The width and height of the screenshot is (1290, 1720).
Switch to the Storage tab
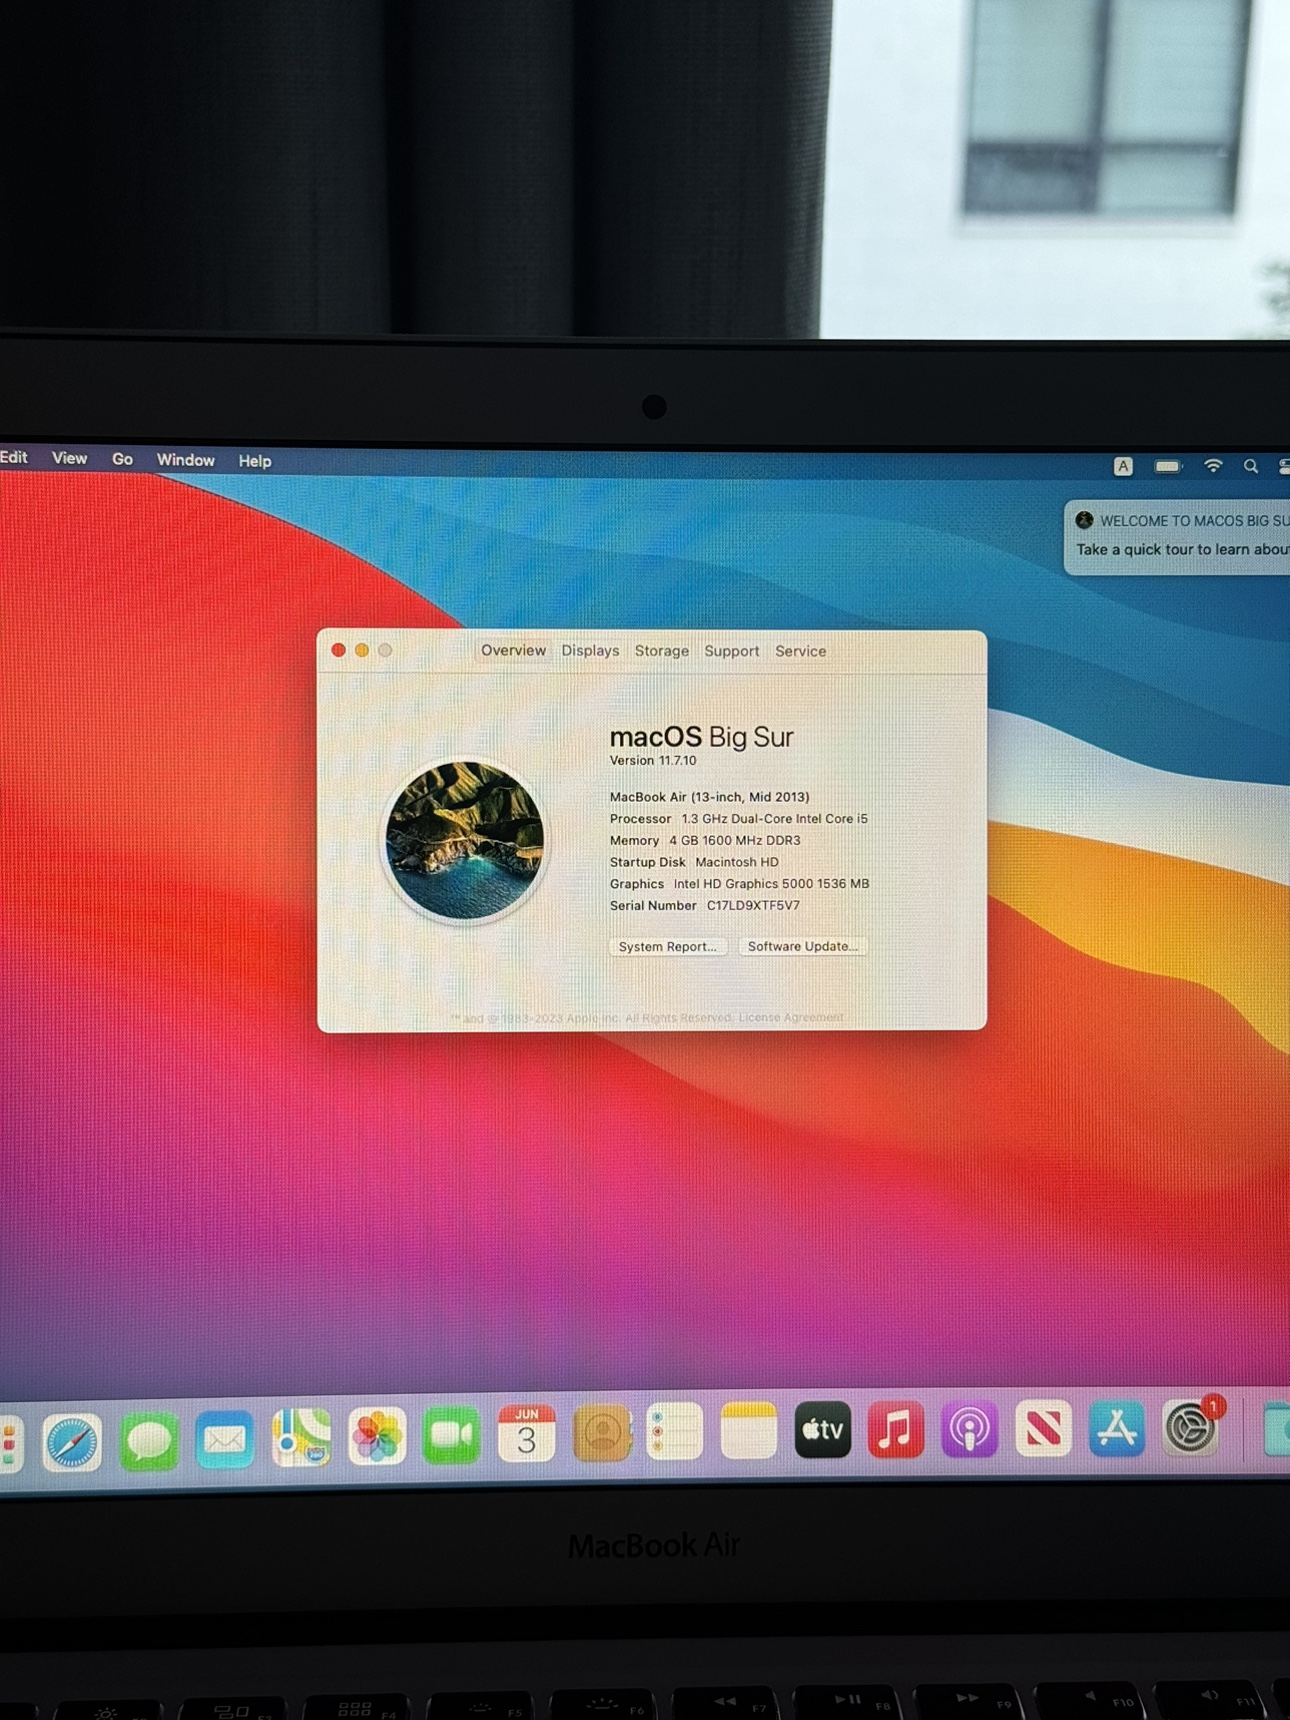(x=661, y=651)
